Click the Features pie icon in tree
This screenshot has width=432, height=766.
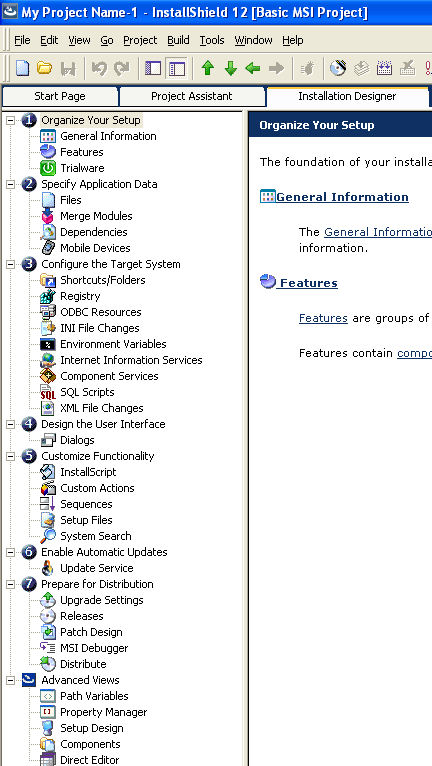(48, 152)
